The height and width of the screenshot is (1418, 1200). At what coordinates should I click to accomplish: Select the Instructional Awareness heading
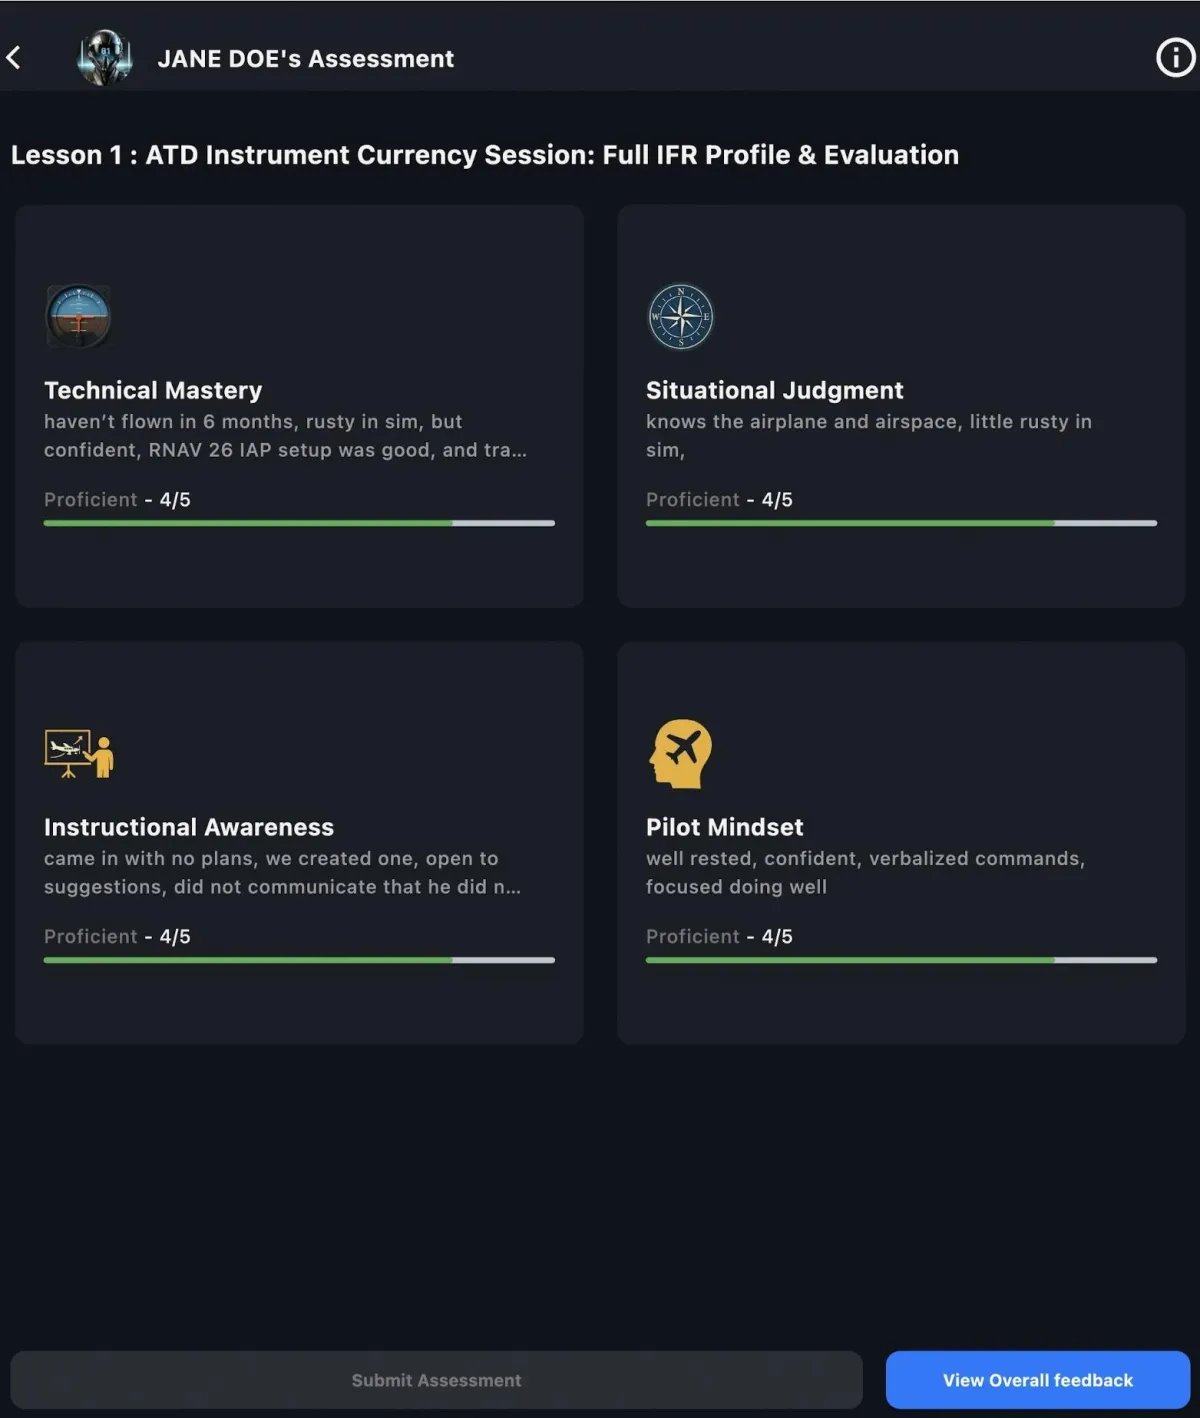(x=189, y=827)
